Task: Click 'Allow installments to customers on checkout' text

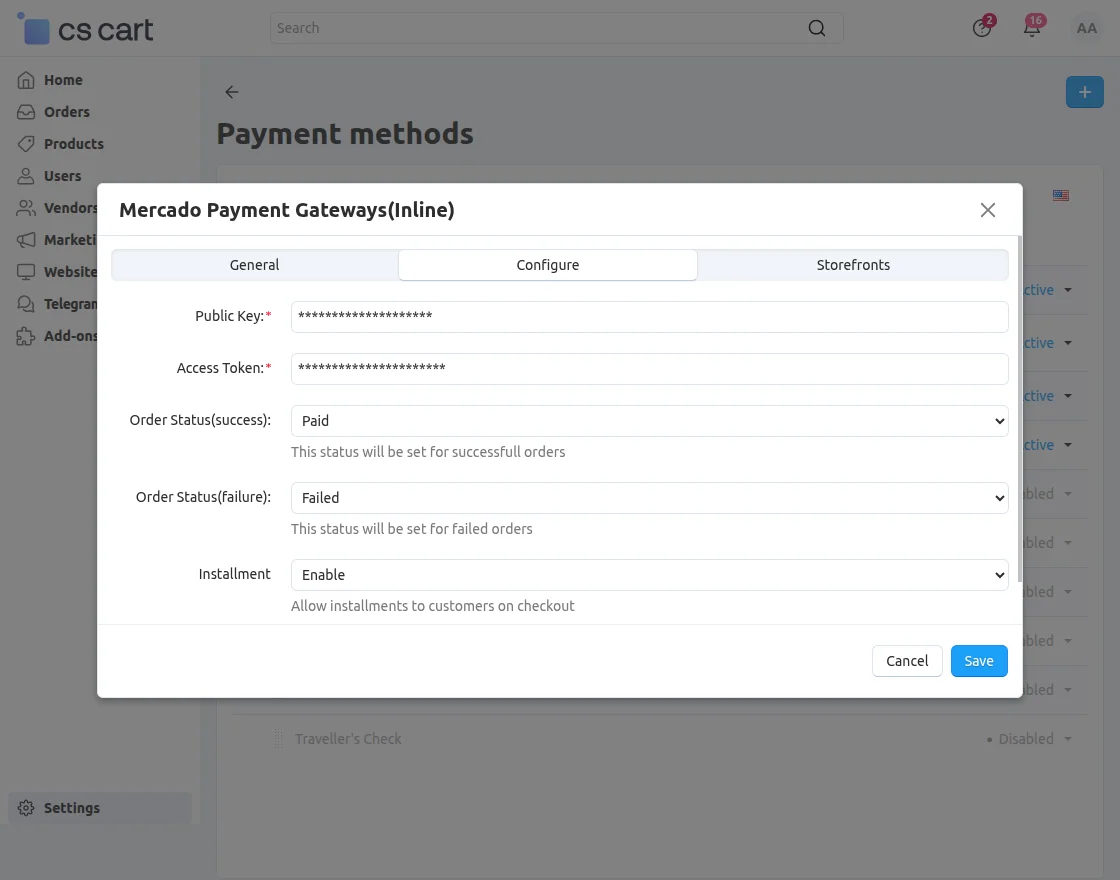Action: tap(432, 606)
